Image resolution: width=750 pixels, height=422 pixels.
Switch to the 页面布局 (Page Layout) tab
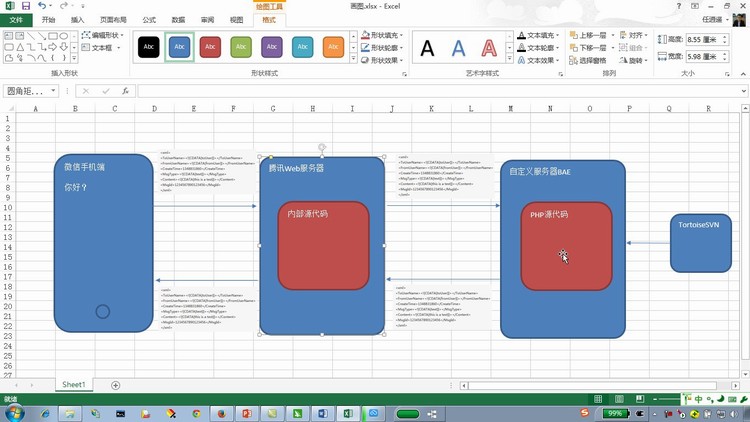113,20
